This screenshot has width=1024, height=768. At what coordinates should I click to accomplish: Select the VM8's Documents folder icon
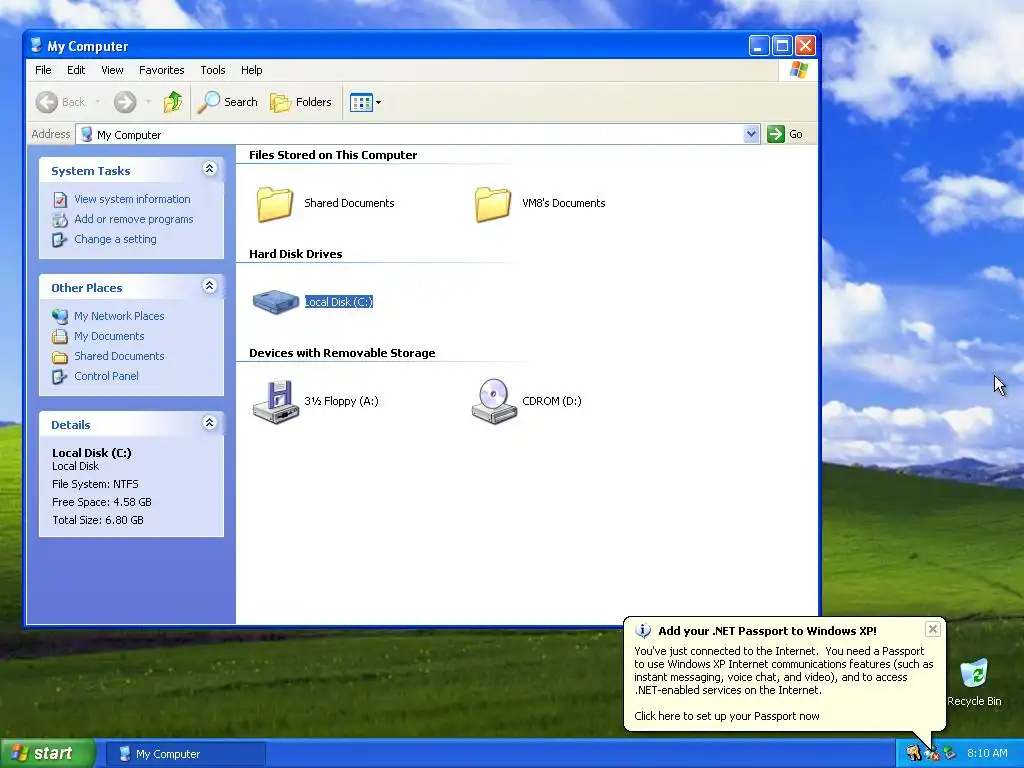point(492,204)
